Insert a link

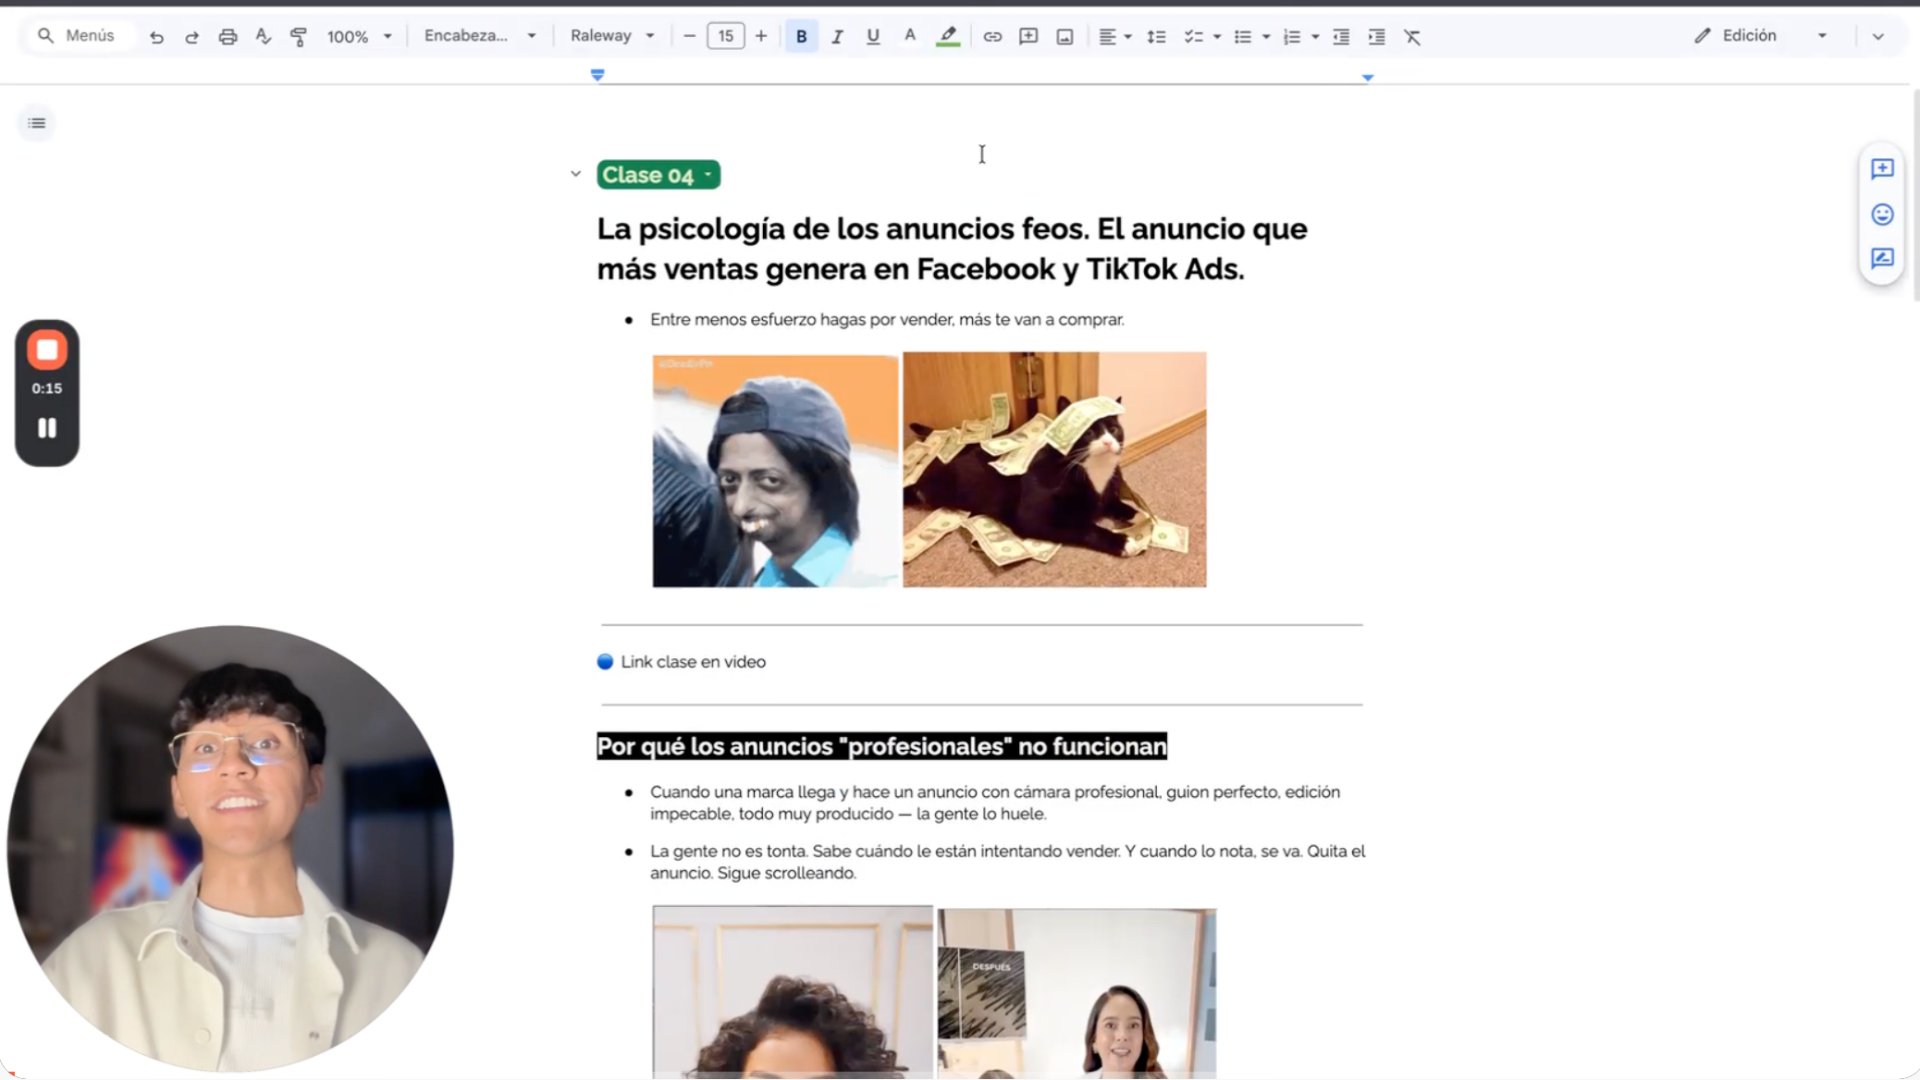point(992,37)
